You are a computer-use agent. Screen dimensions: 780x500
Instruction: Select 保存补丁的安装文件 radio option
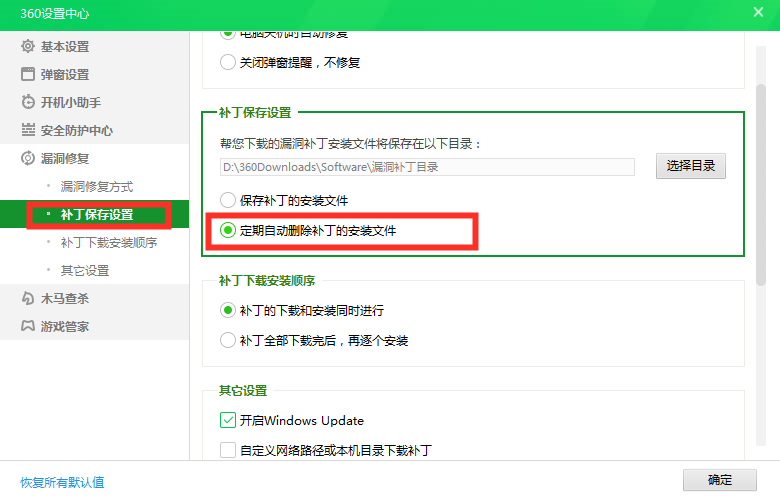[x=228, y=200]
